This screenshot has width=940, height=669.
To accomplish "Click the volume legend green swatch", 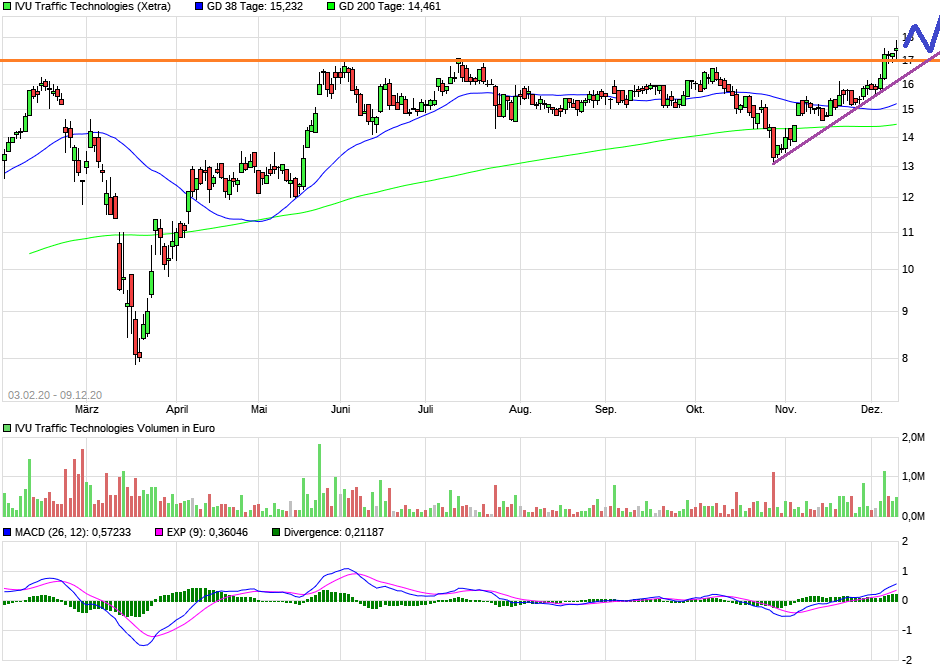I will coord(7,429).
